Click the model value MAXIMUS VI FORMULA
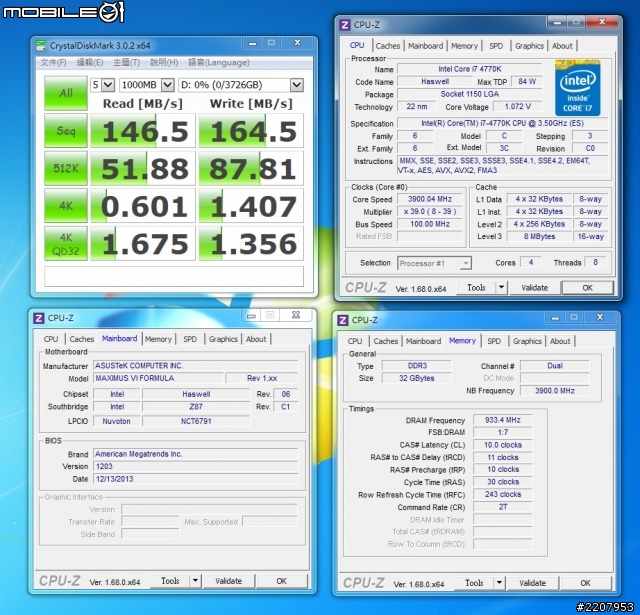The image size is (640, 615). pyautogui.click(x=159, y=378)
